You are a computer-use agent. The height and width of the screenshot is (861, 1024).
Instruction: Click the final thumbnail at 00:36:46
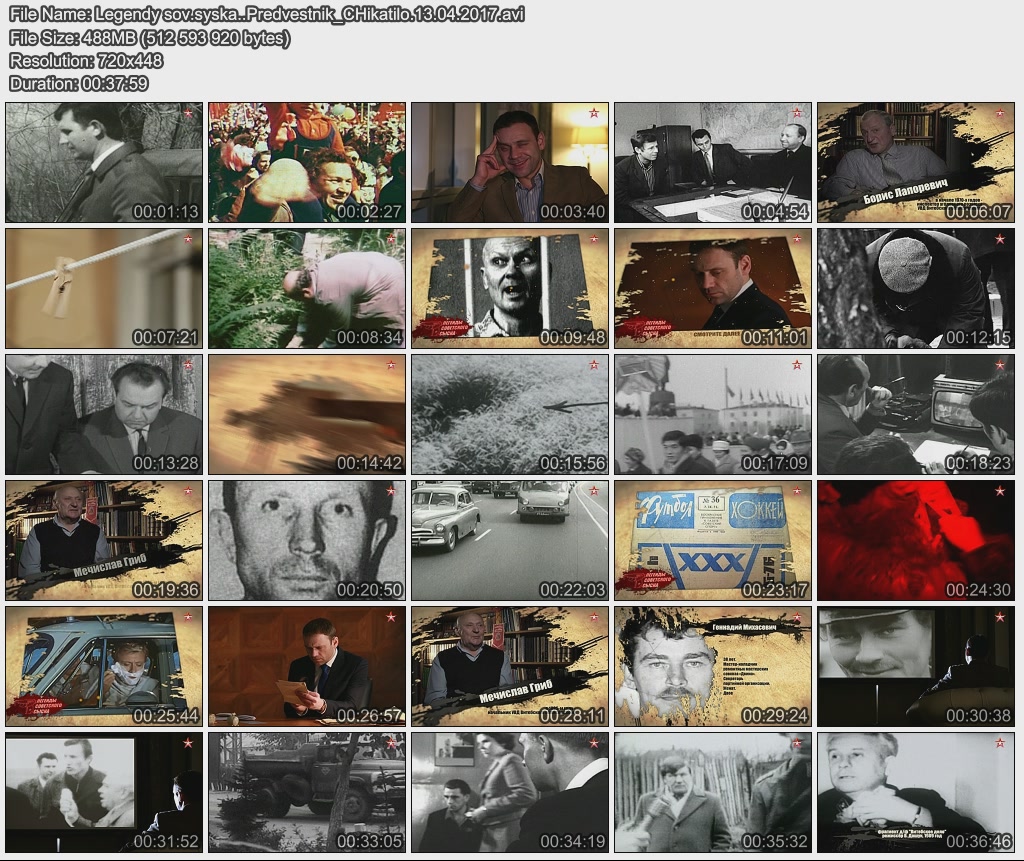(915, 792)
